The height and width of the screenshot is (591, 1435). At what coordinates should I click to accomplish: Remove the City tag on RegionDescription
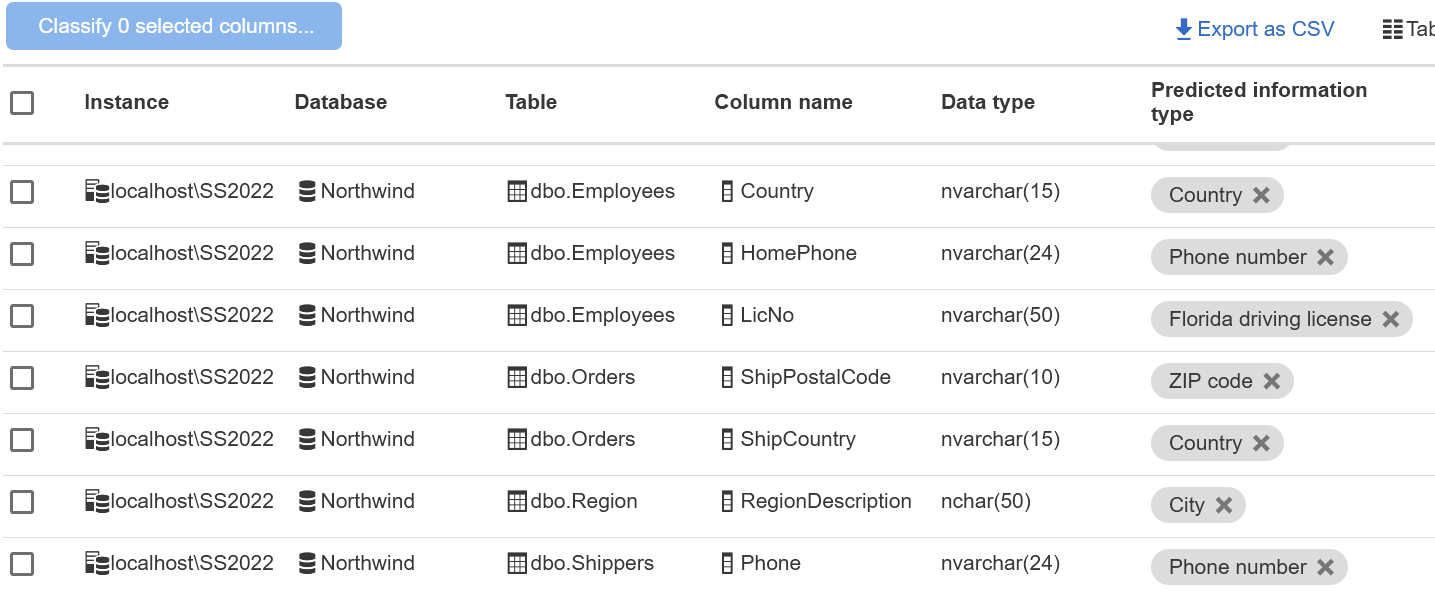coord(1223,505)
